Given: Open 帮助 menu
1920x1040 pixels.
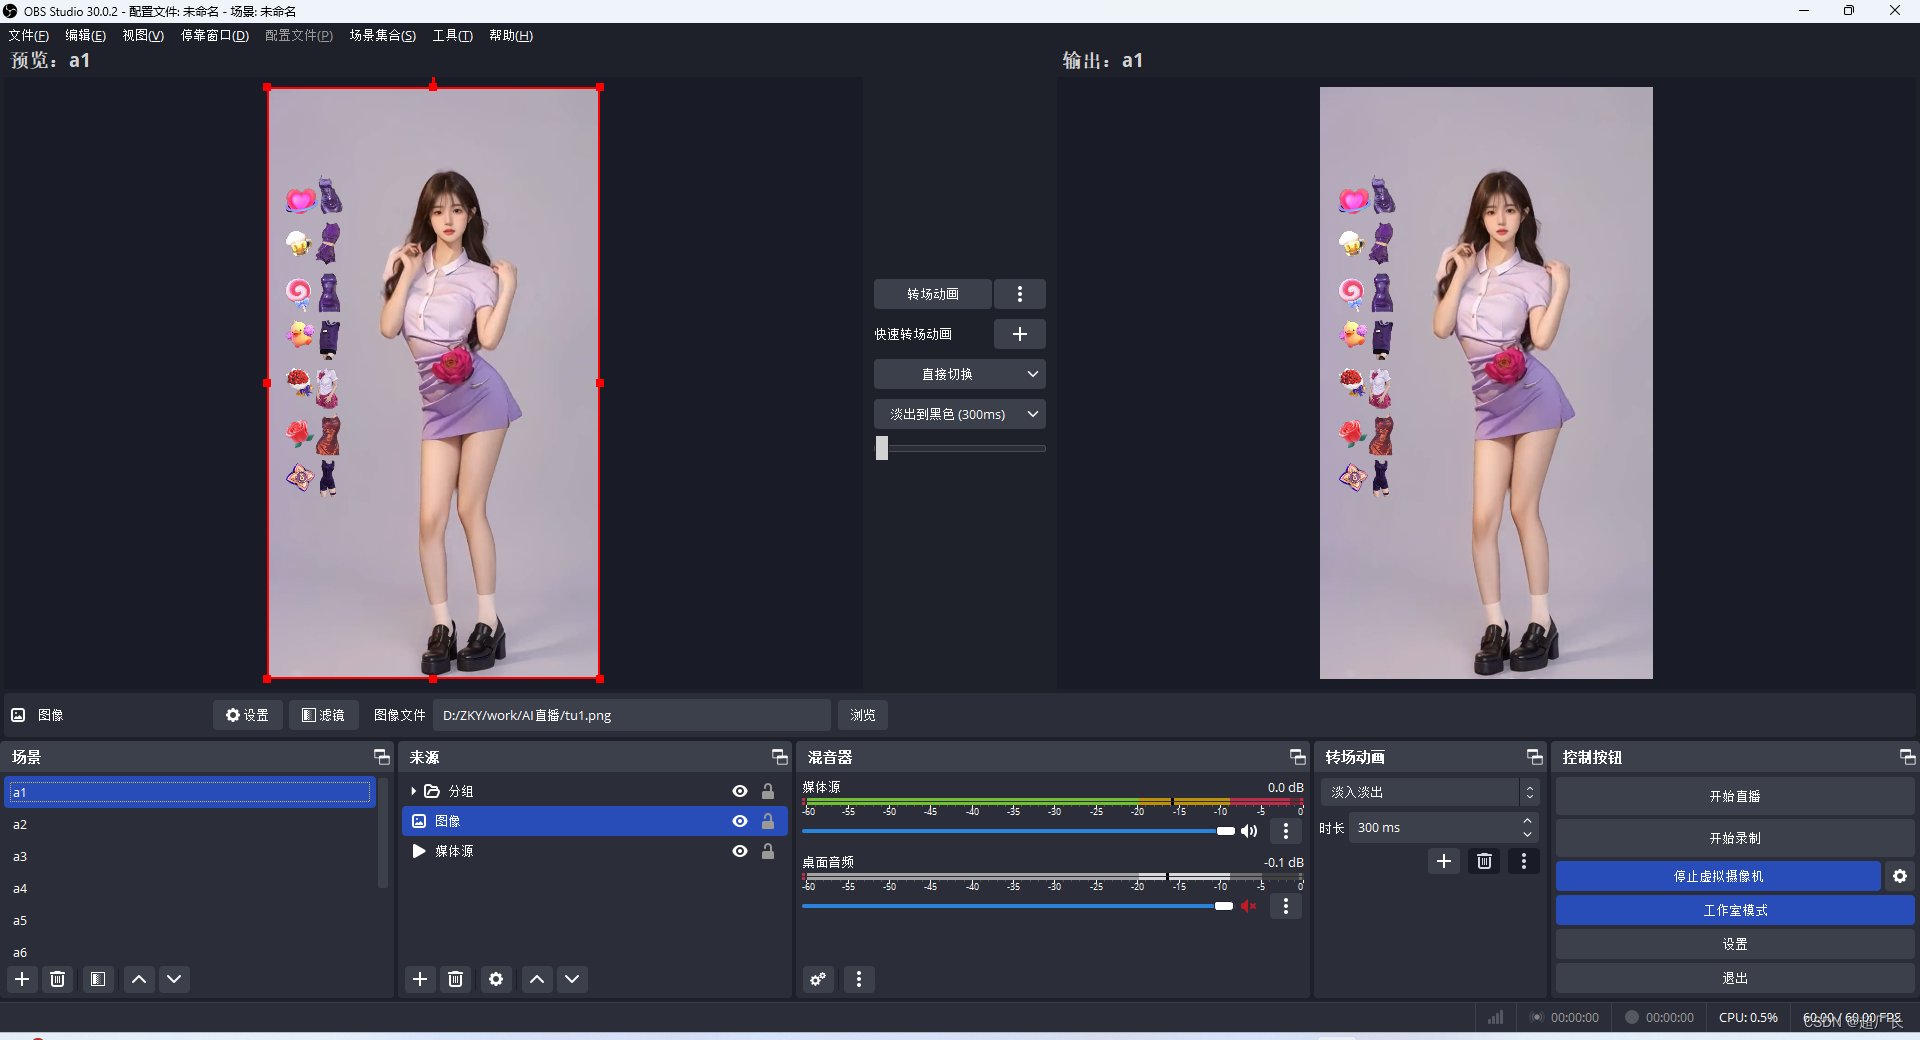Looking at the screenshot, I should [x=511, y=35].
